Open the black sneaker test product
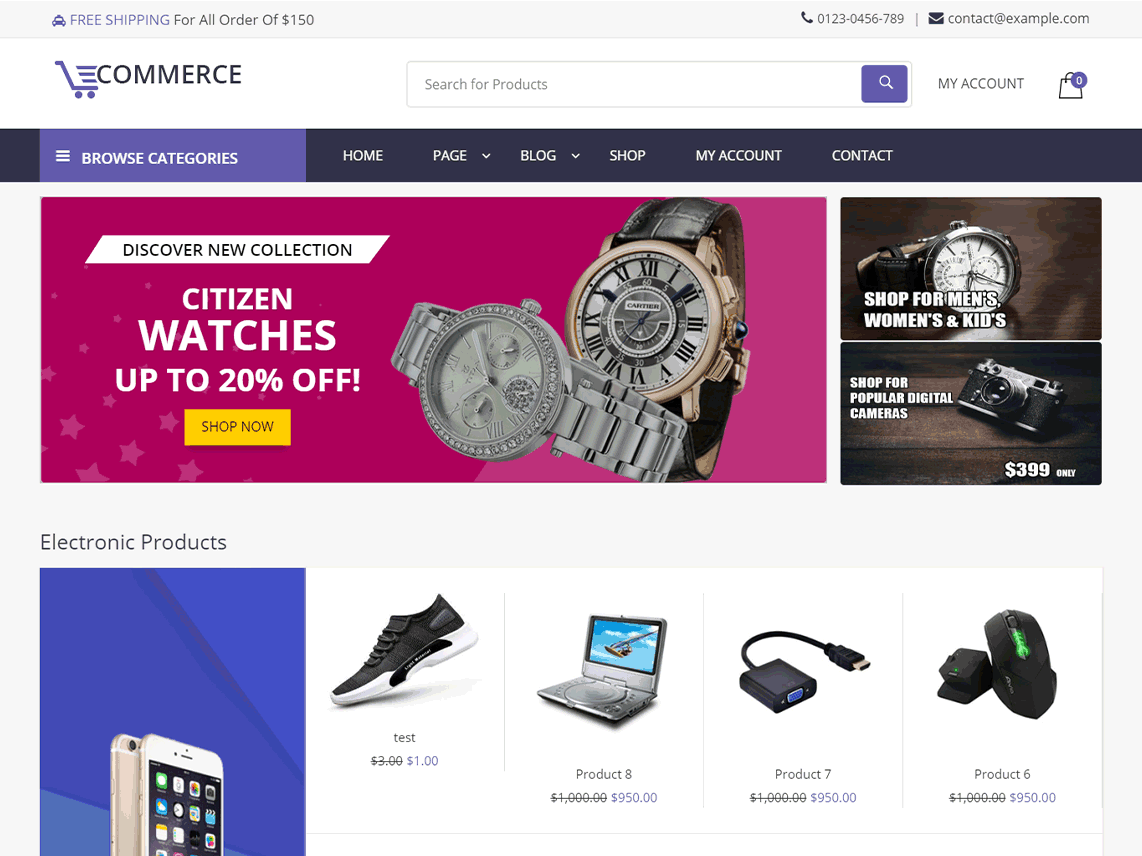Image resolution: width=1142 pixels, height=856 pixels. (x=405, y=651)
